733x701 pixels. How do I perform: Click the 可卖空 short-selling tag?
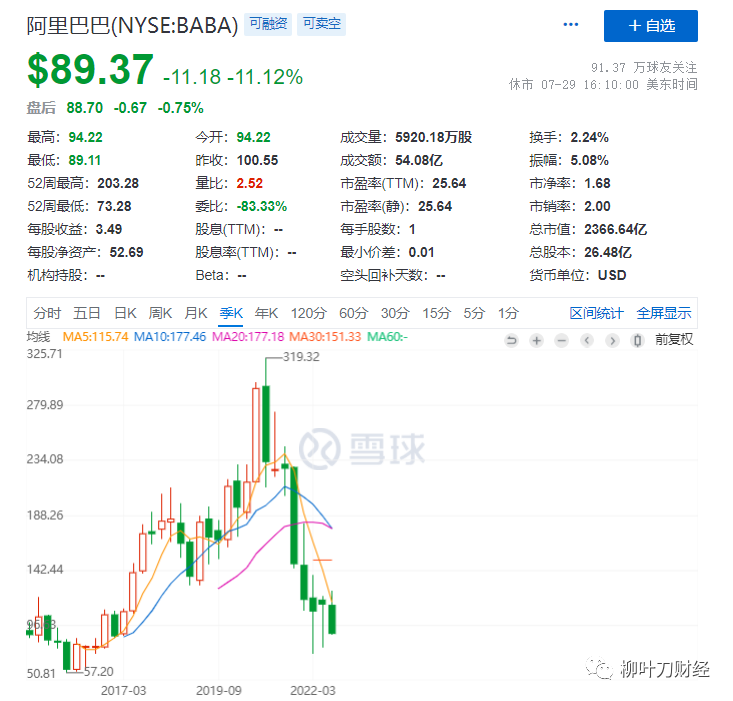(x=321, y=24)
